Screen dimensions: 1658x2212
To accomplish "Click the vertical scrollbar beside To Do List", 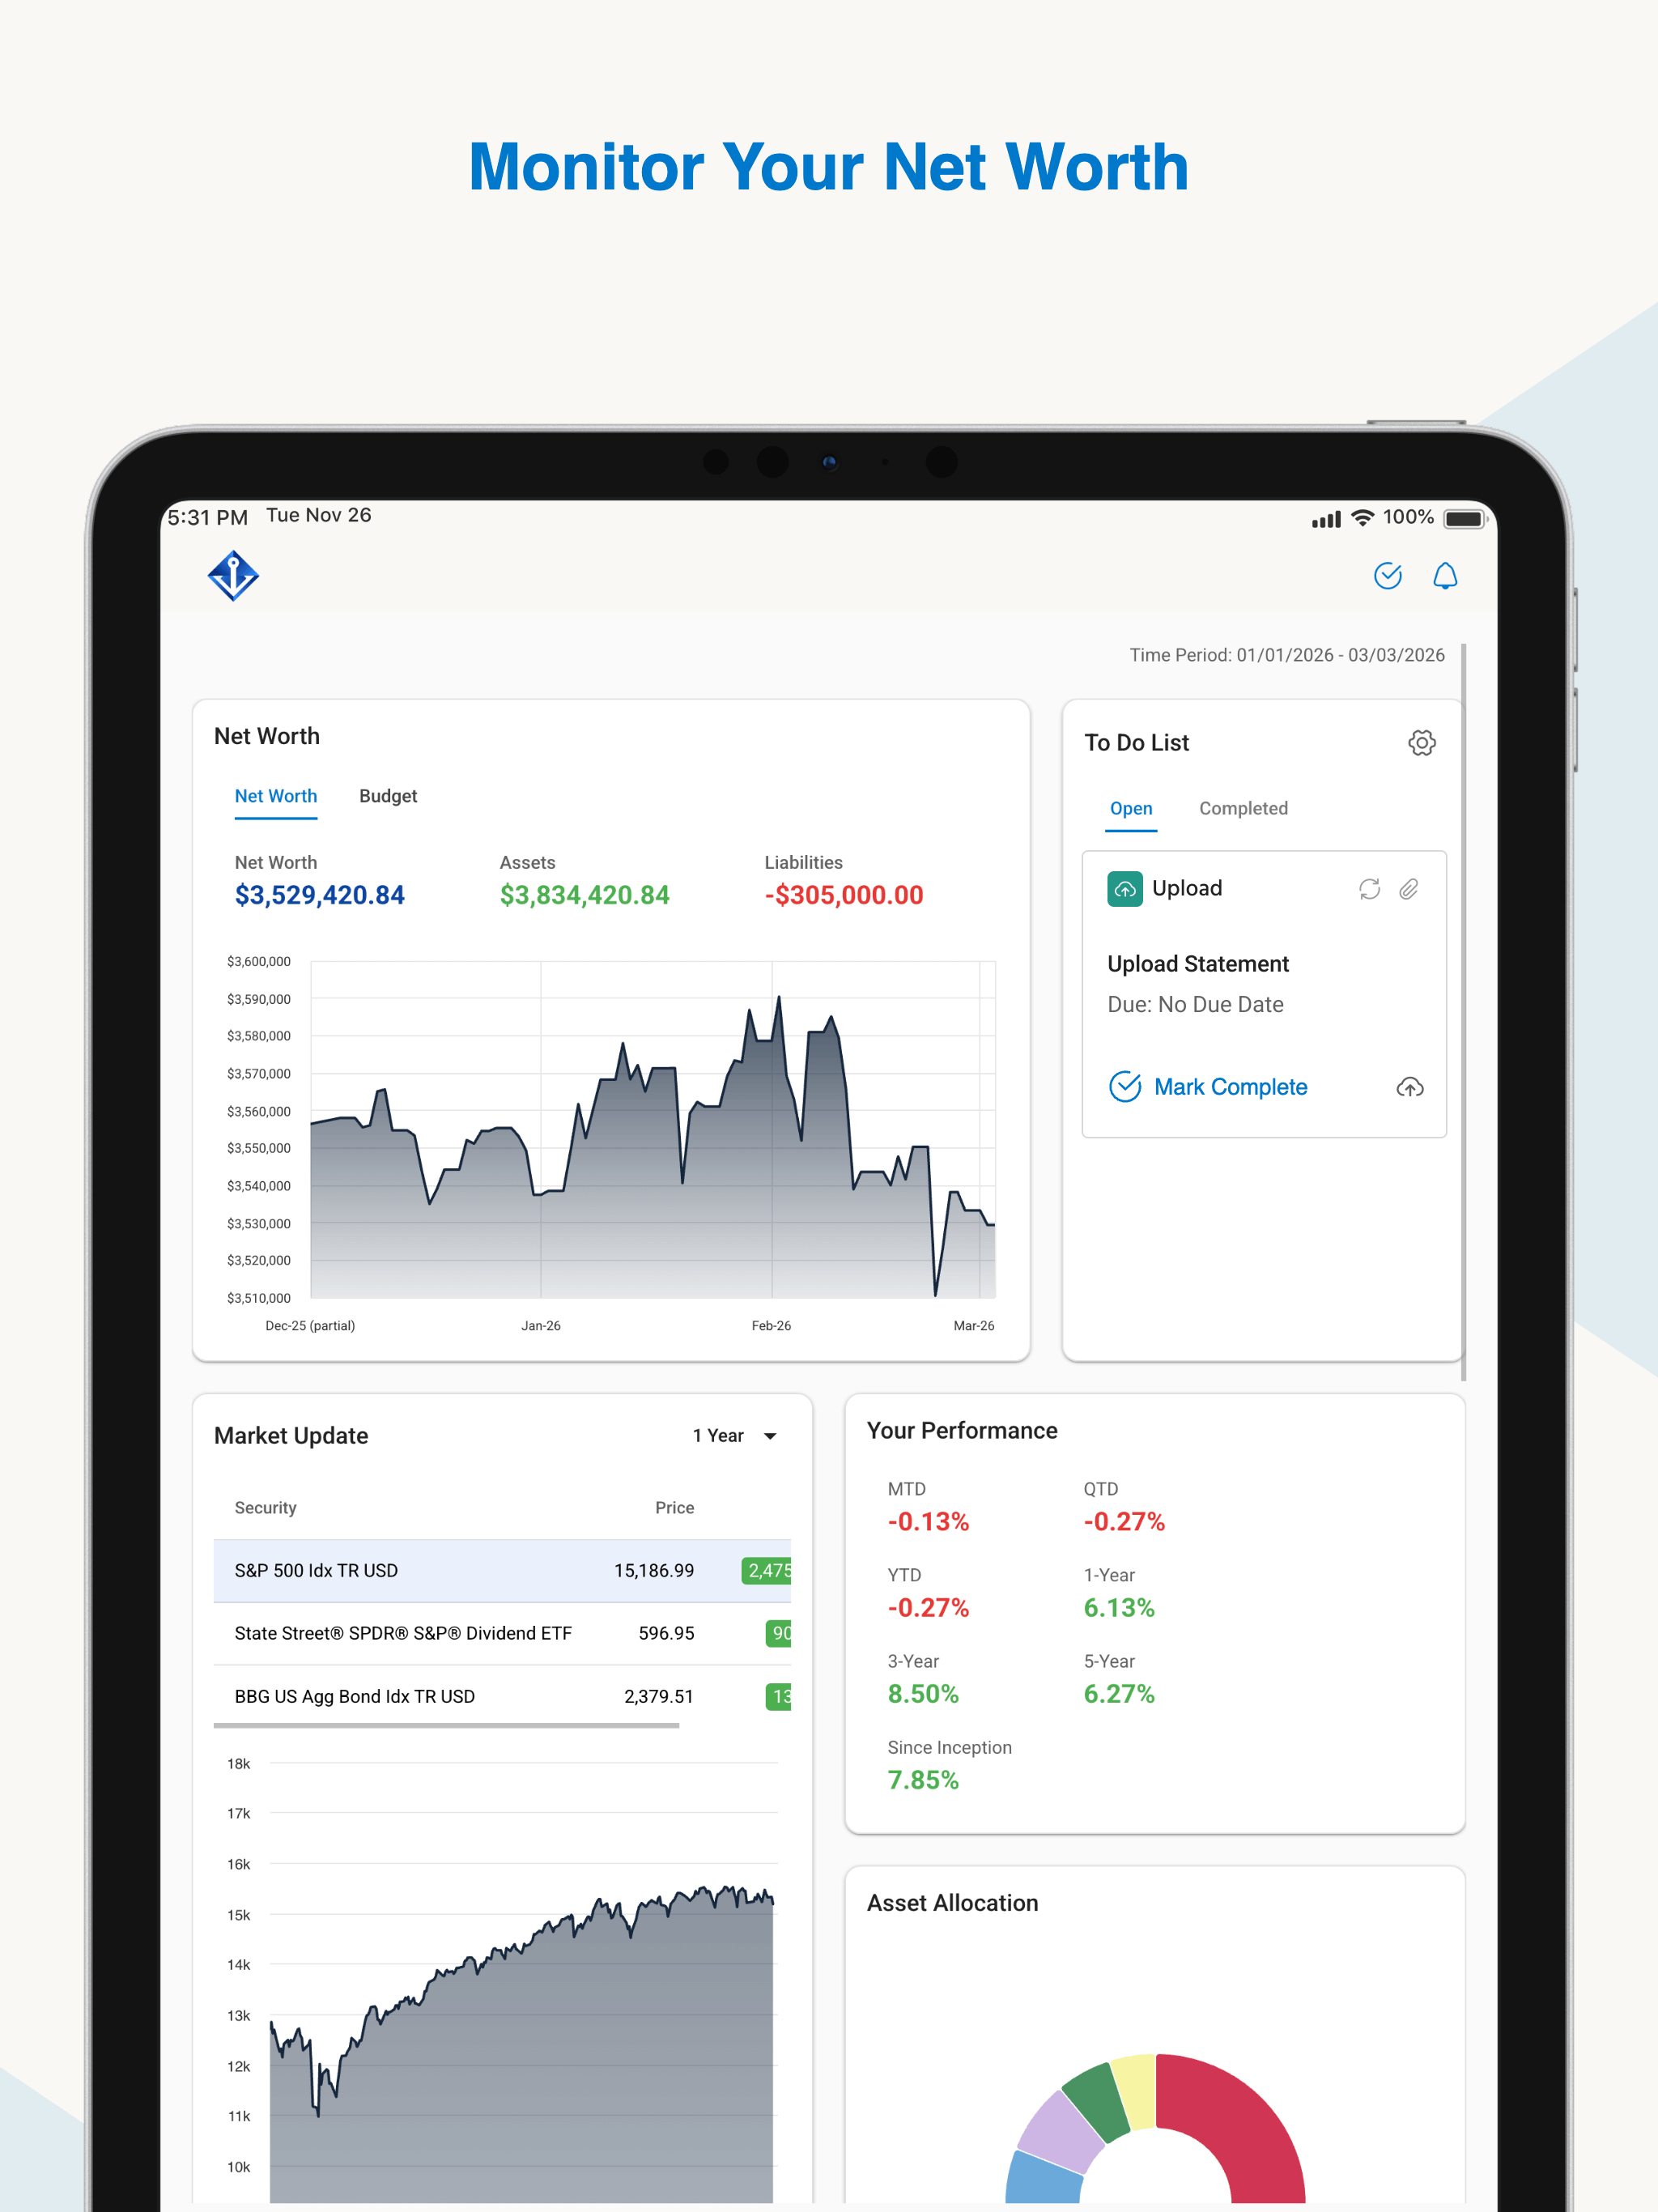I will 1464,1012.
